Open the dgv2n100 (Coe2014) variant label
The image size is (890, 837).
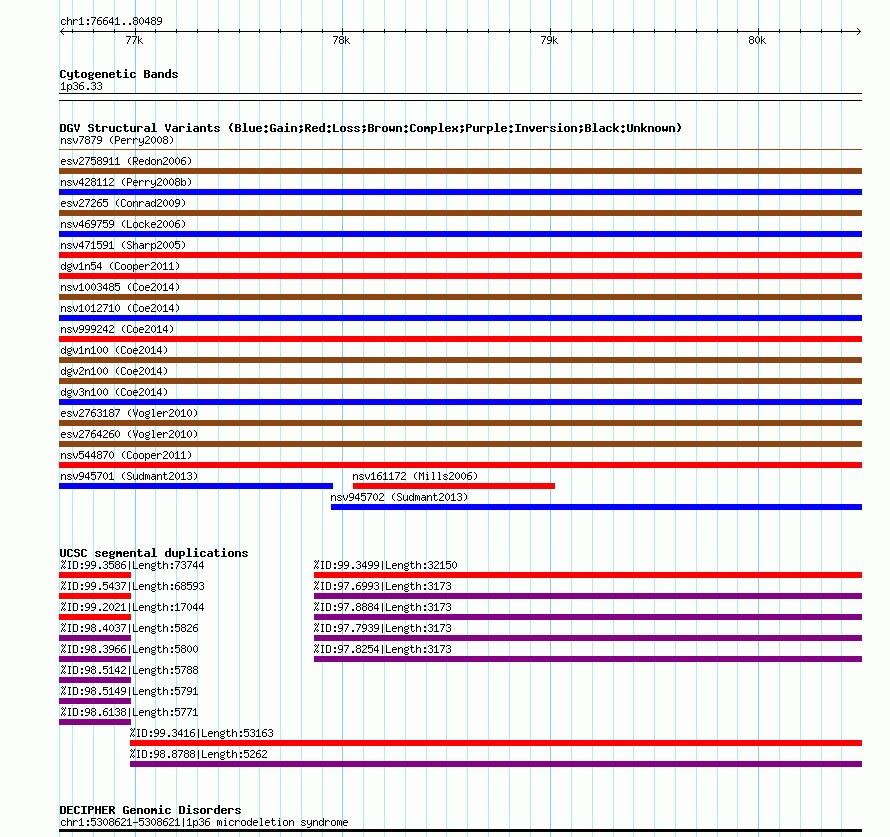click(x=114, y=371)
